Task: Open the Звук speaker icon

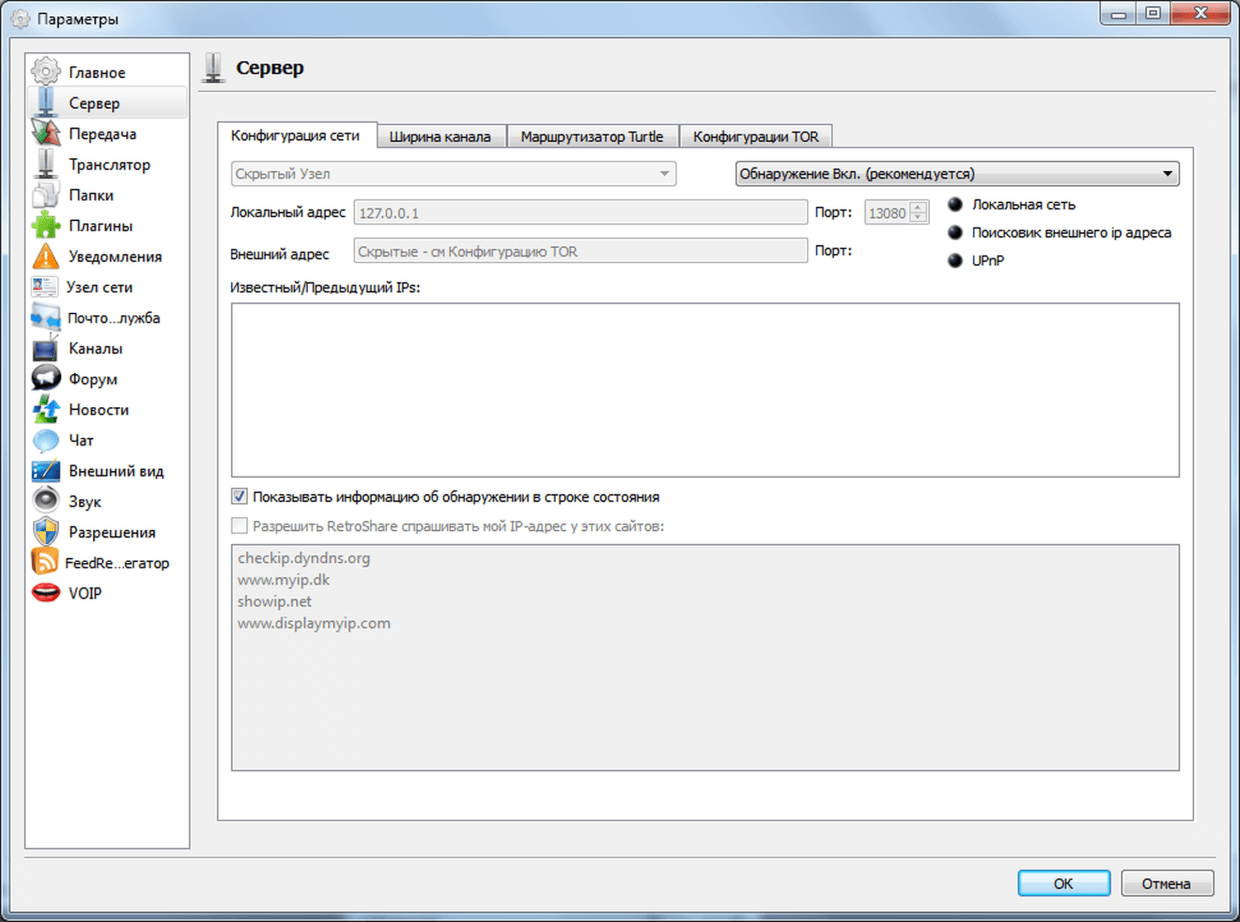Action: pos(46,502)
